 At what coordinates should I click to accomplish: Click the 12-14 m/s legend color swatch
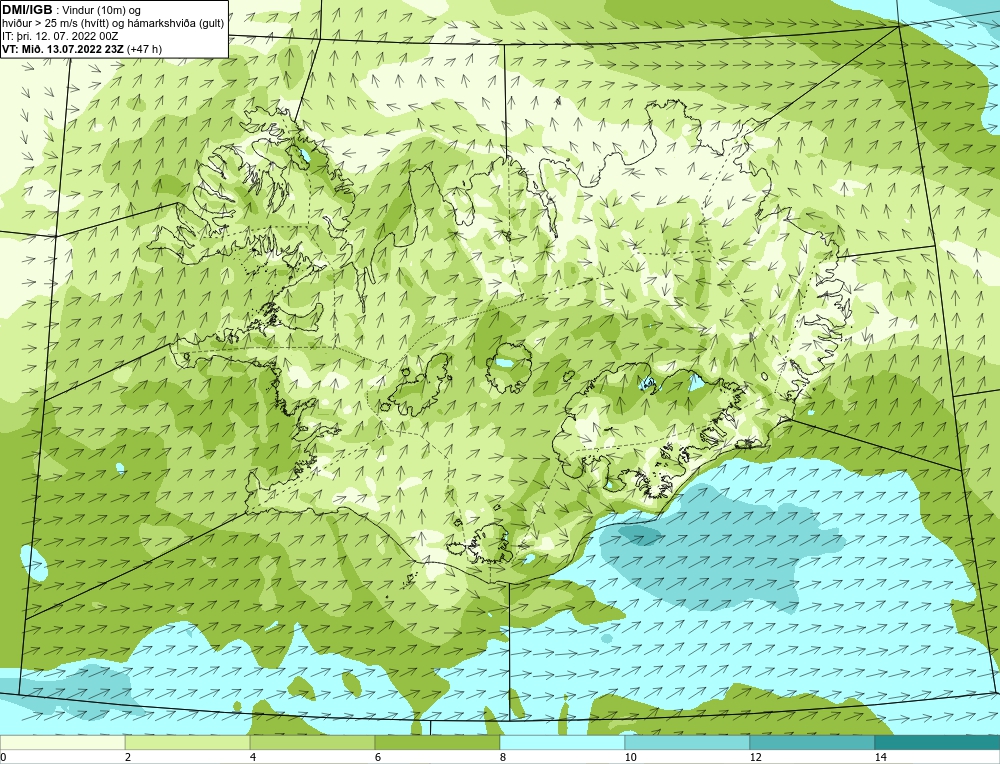pos(812,743)
